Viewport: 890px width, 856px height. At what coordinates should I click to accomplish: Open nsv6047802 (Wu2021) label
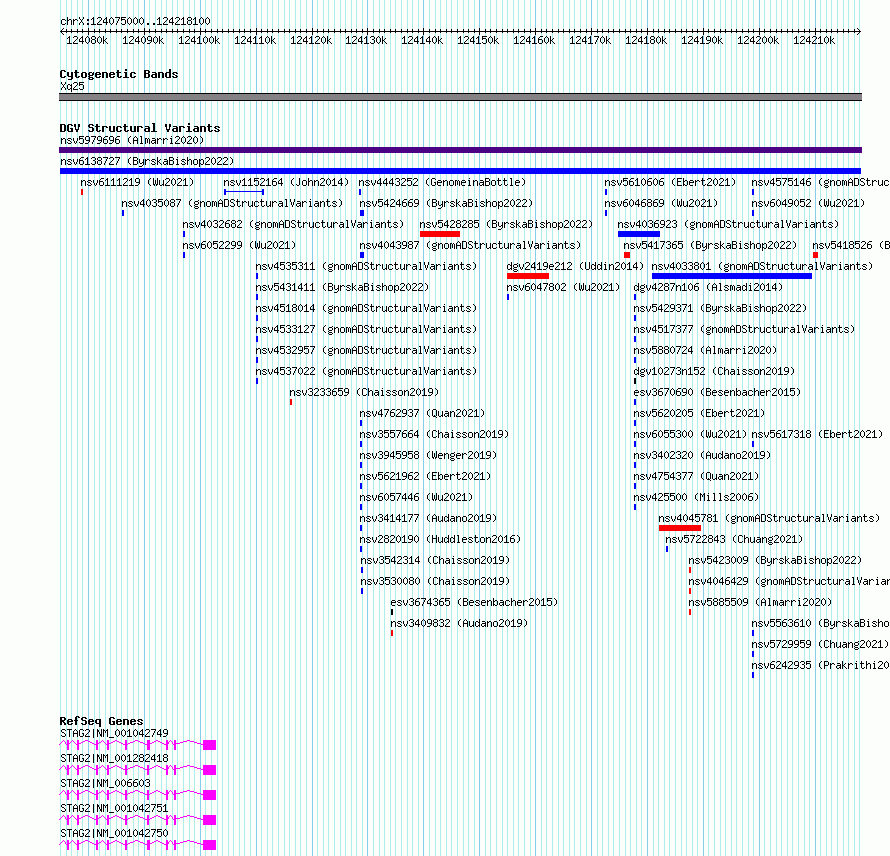(563, 287)
